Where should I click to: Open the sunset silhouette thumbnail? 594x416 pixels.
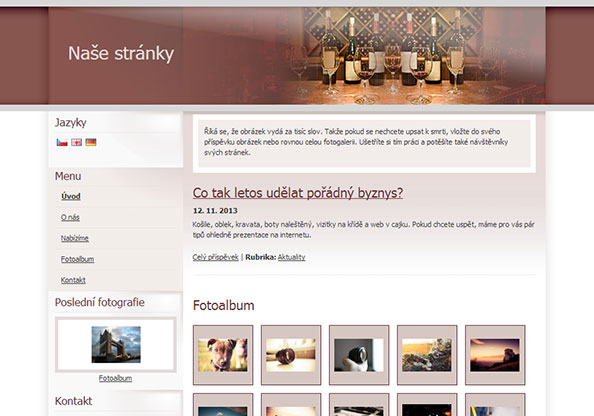click(x=495, y=355)
